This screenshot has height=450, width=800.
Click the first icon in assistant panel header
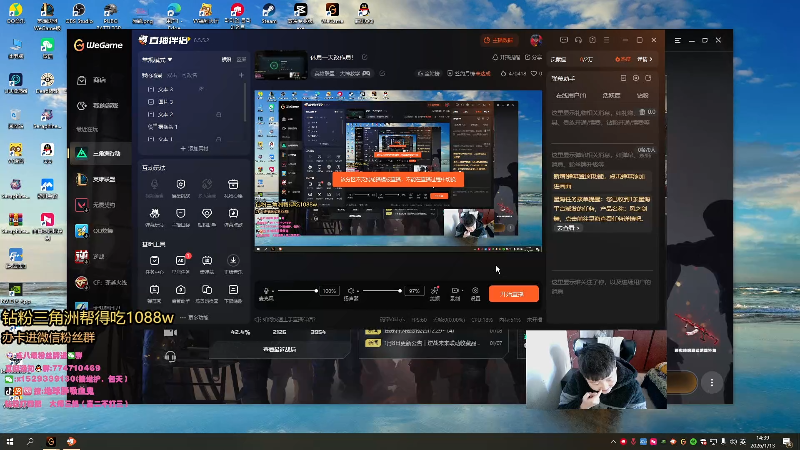click(623, 78)
